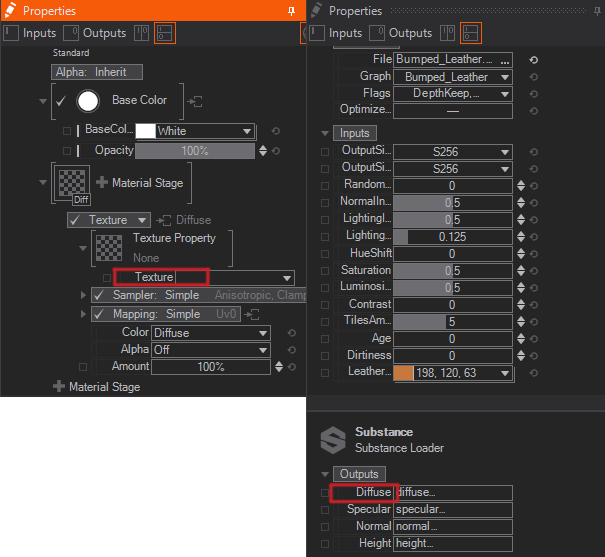Click the Substance Loader logo icon

[332, 440]
